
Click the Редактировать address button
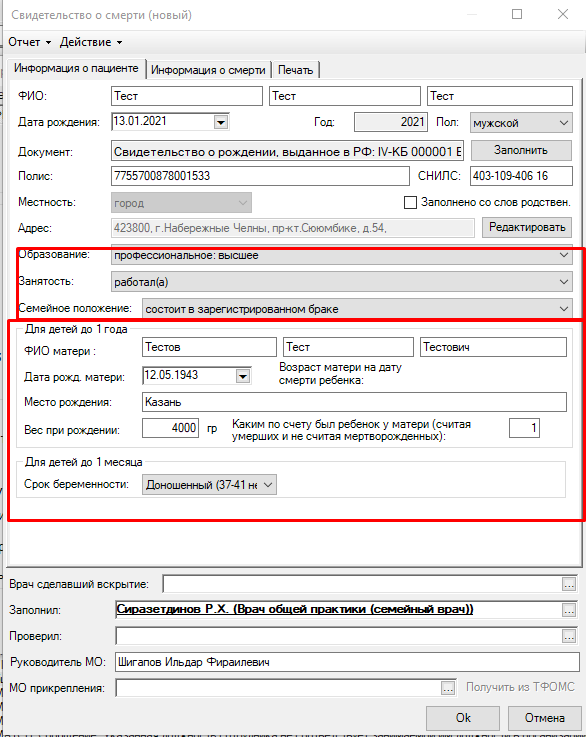coord(527,227)
